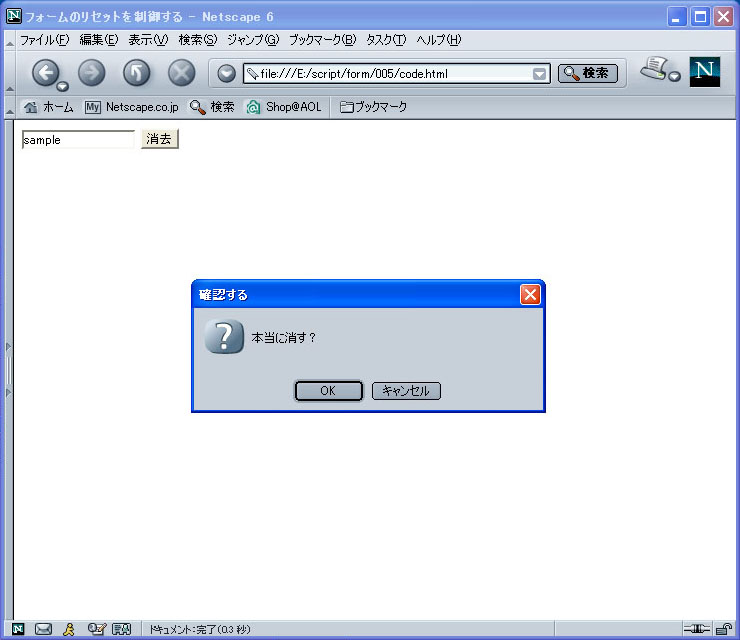The image size is (740, 640).
Task: Click the round button left of URL bar
Action: [227, 74]
